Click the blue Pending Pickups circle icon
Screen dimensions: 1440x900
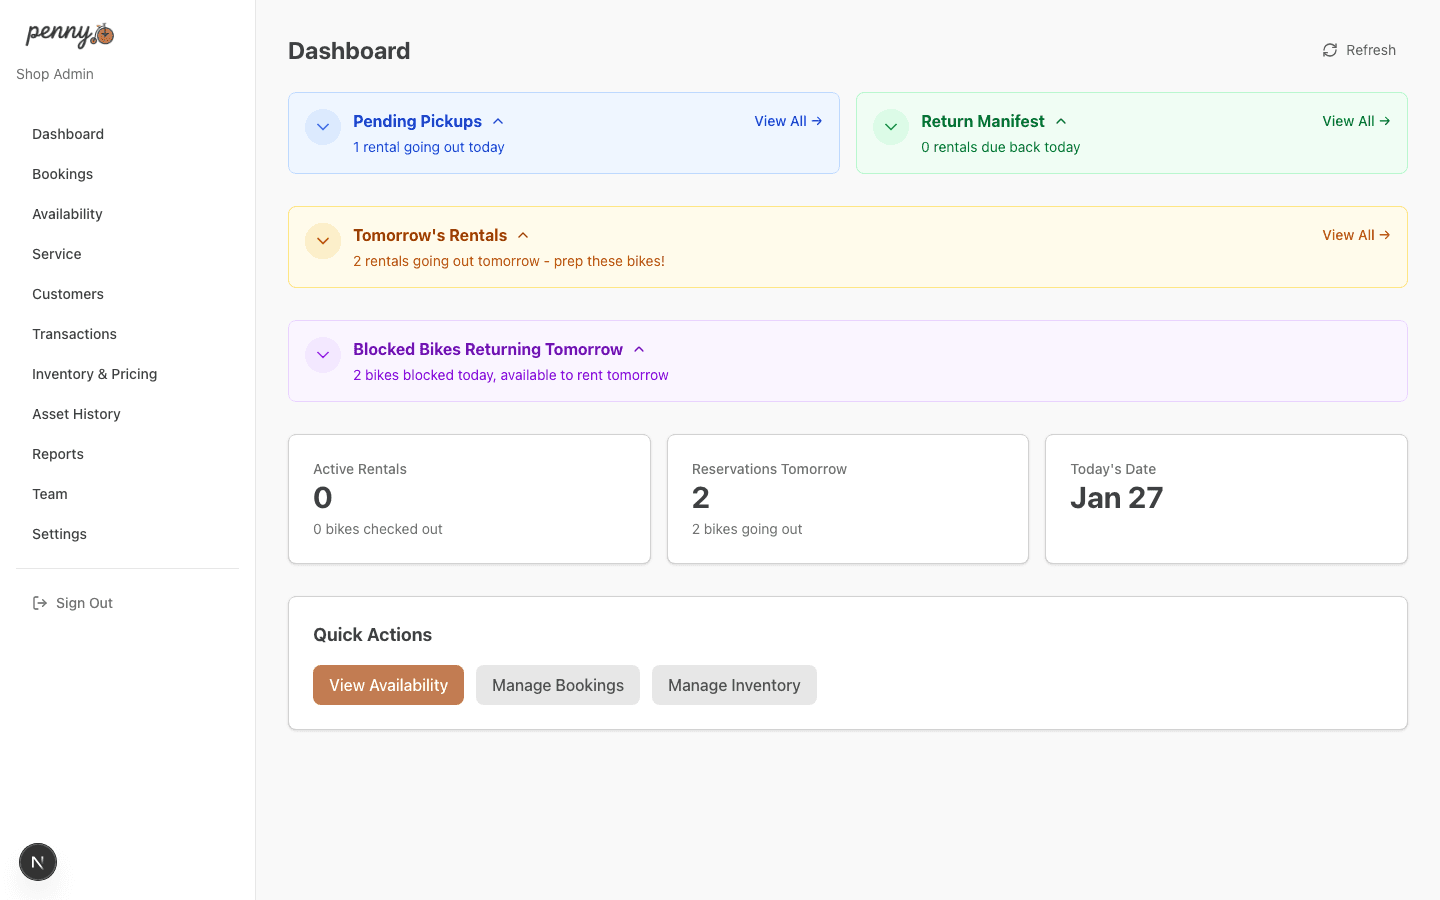323,127
